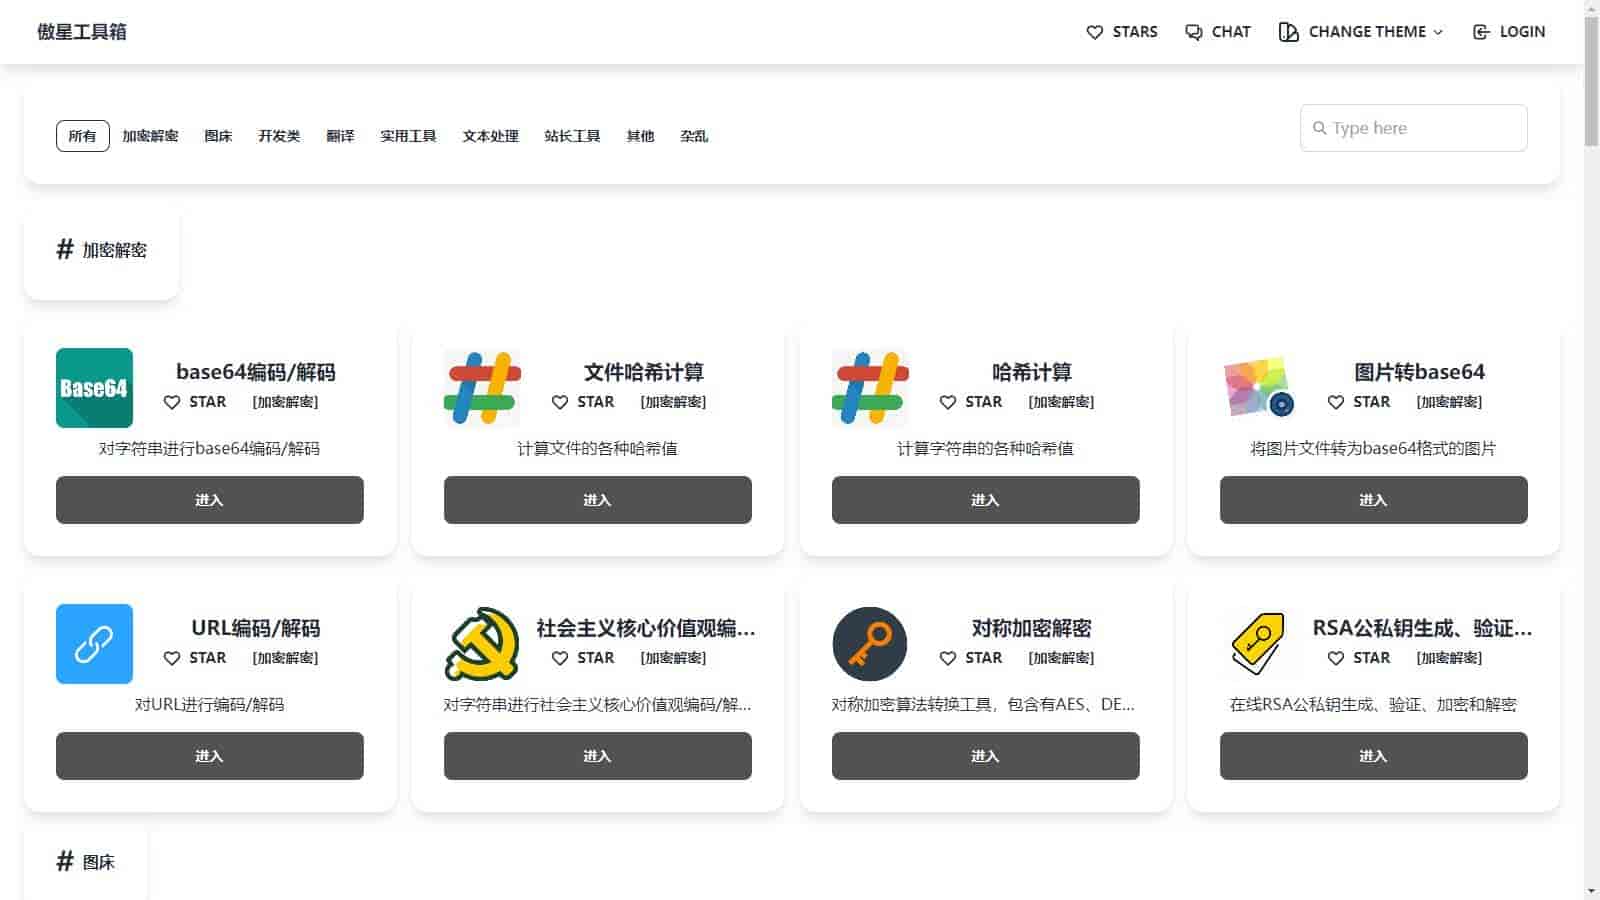Click the Base64 tool icon

click(94, 388)
